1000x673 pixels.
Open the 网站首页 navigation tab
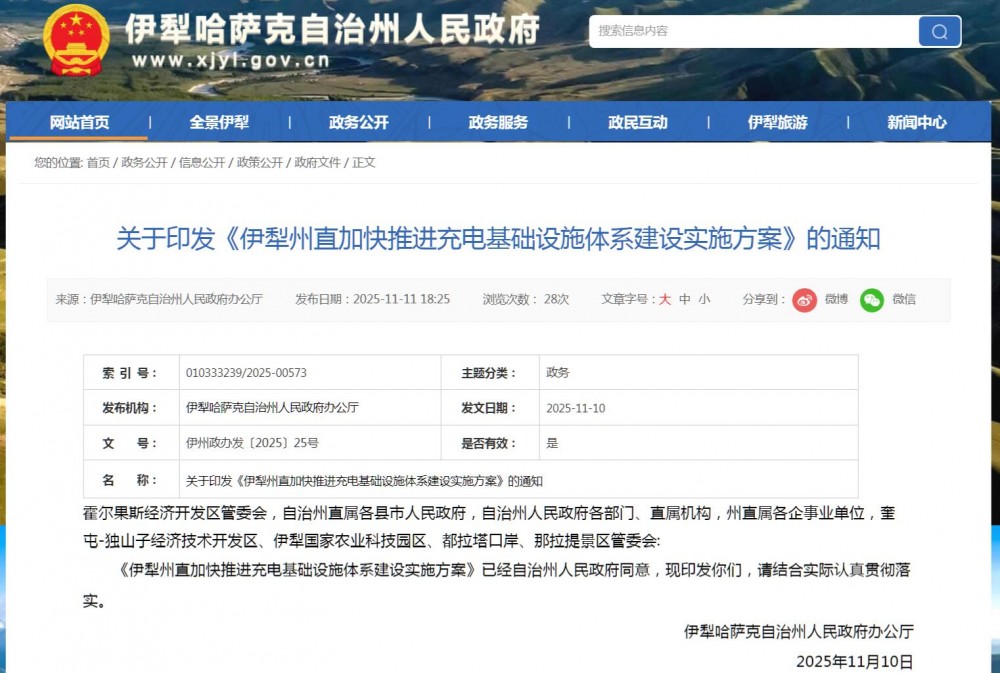[80, 123]
